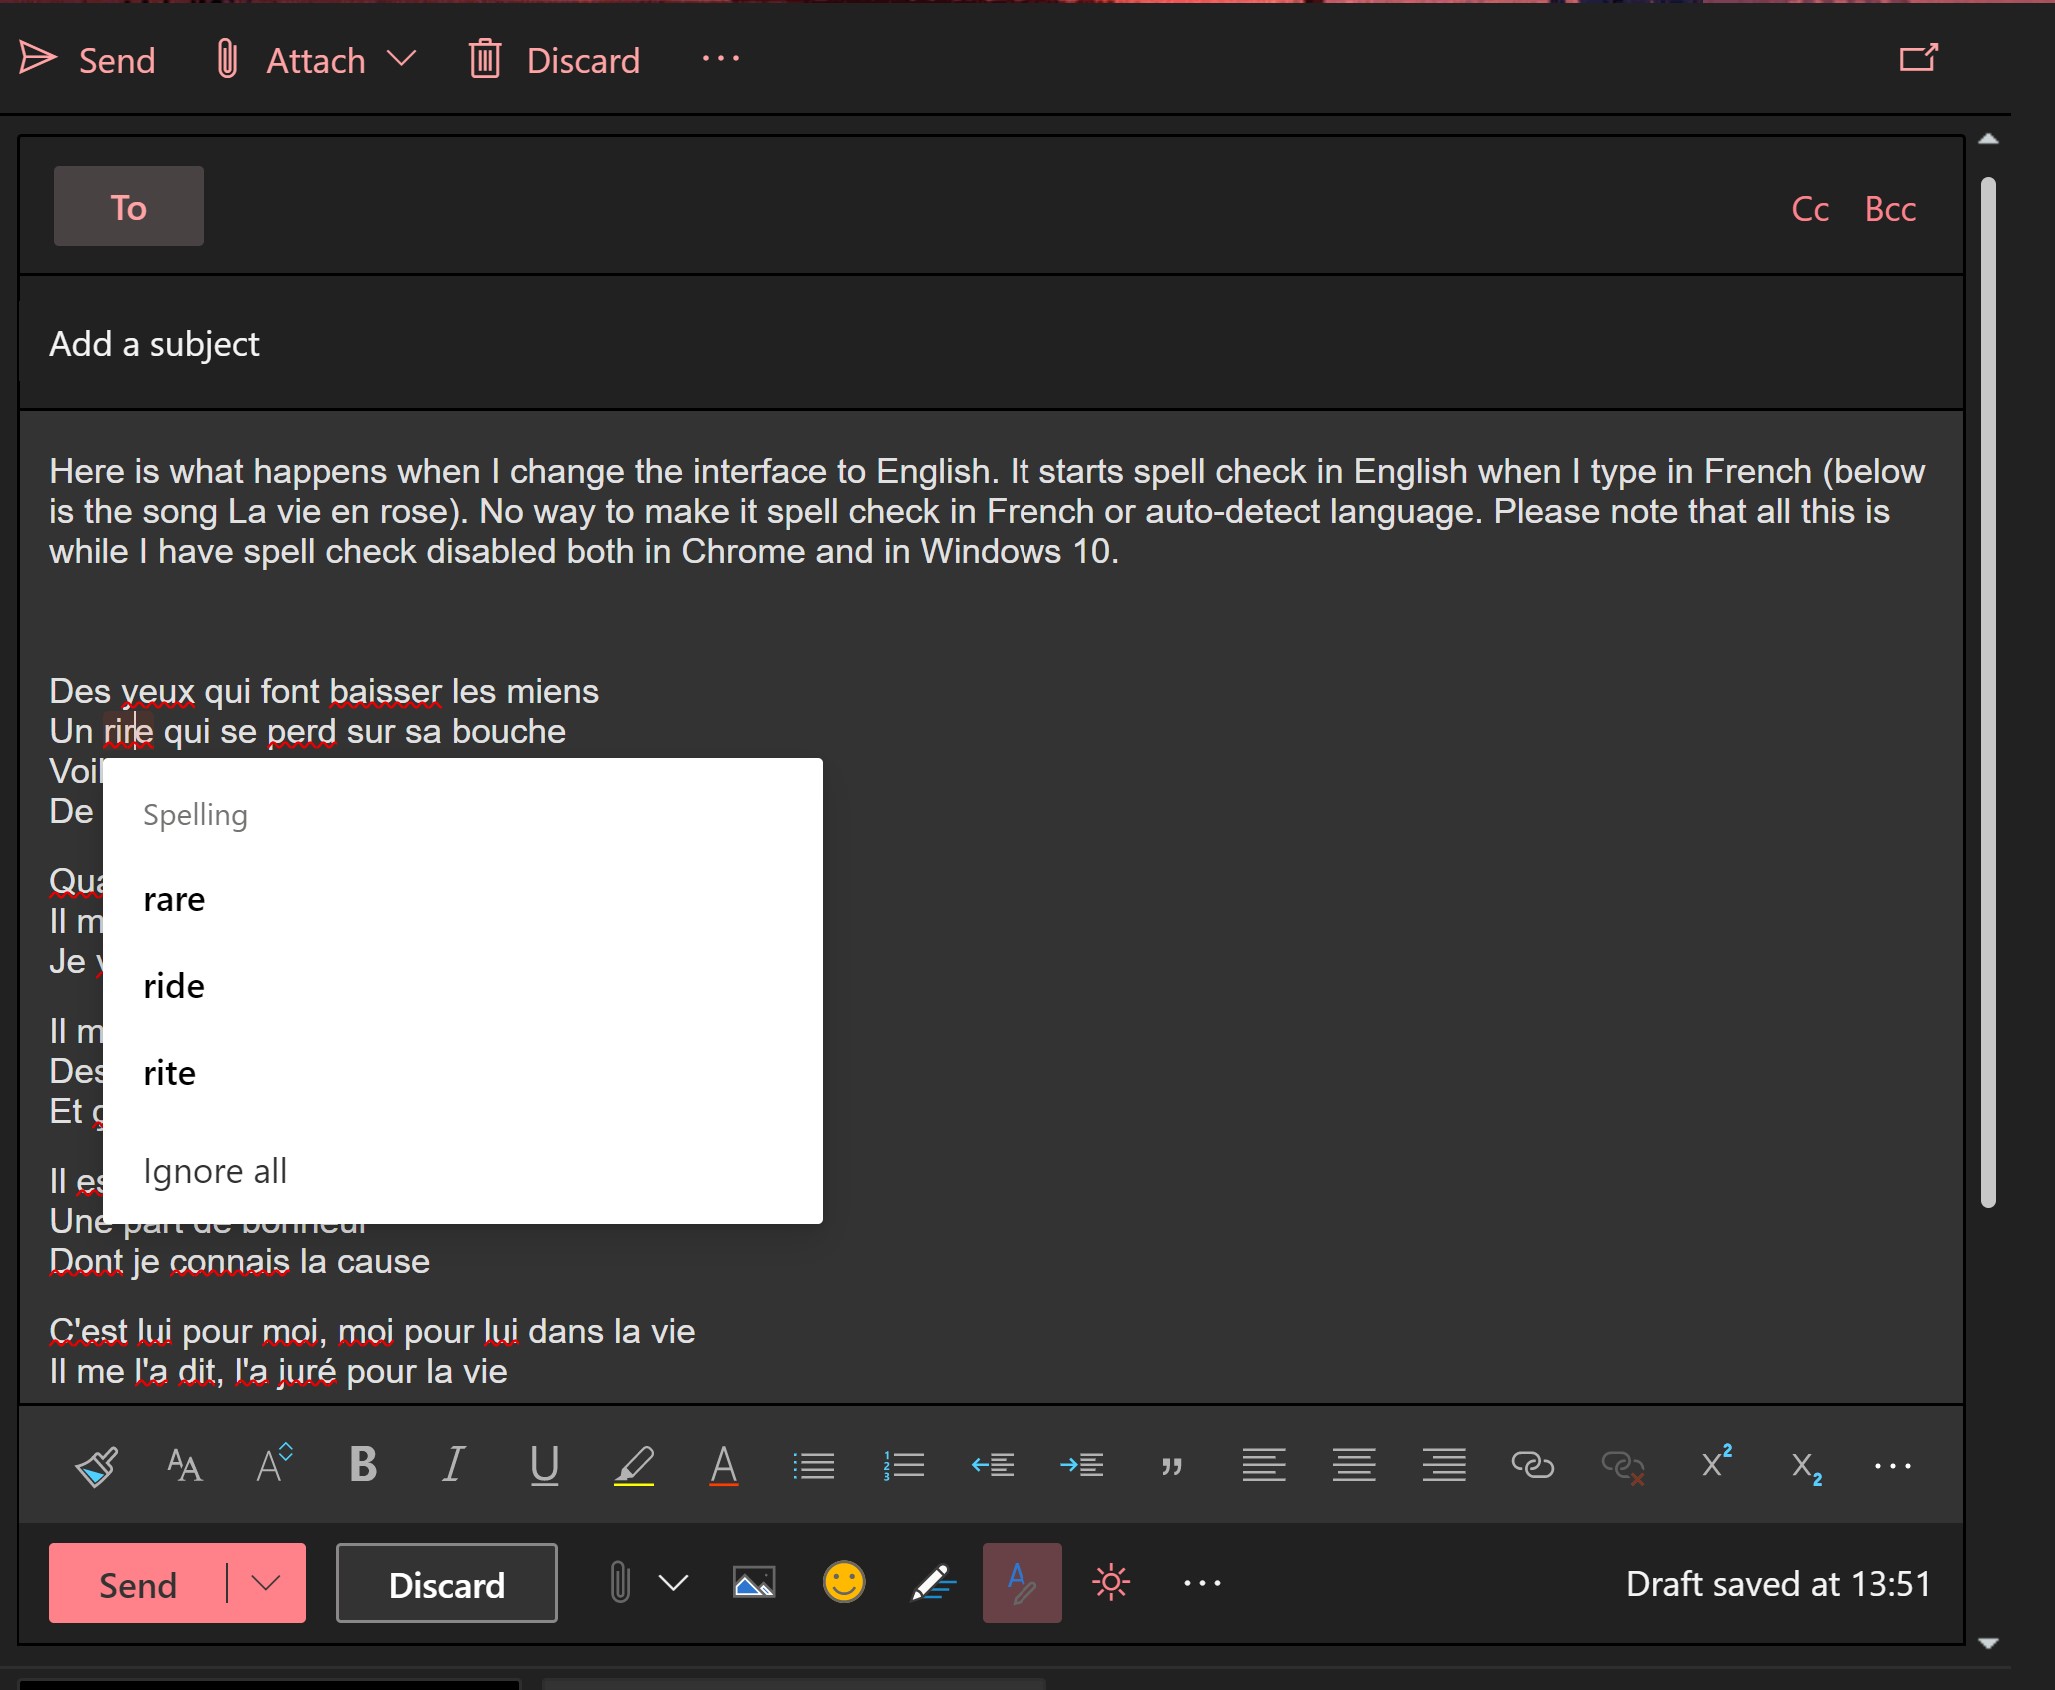Show the Cc field
2055x1690 pixels.
[x=1810, y=209]
